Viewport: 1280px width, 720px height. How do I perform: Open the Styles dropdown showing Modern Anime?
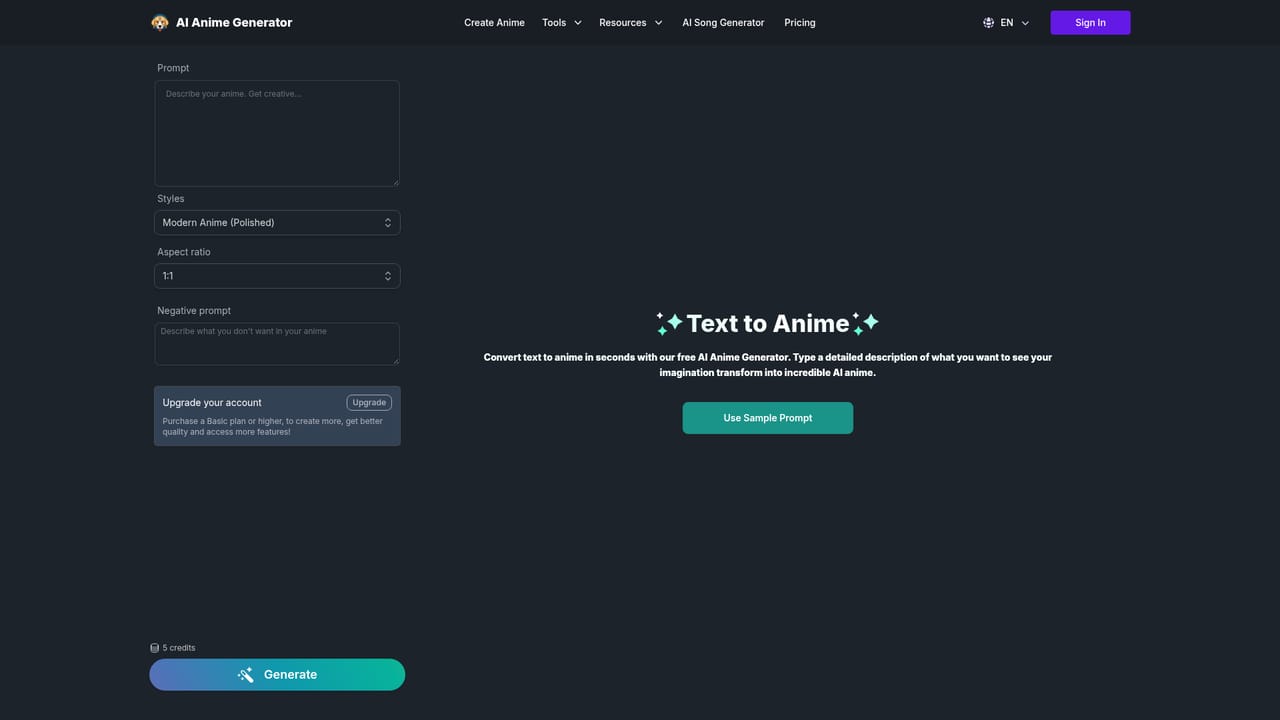click(277, 222)
